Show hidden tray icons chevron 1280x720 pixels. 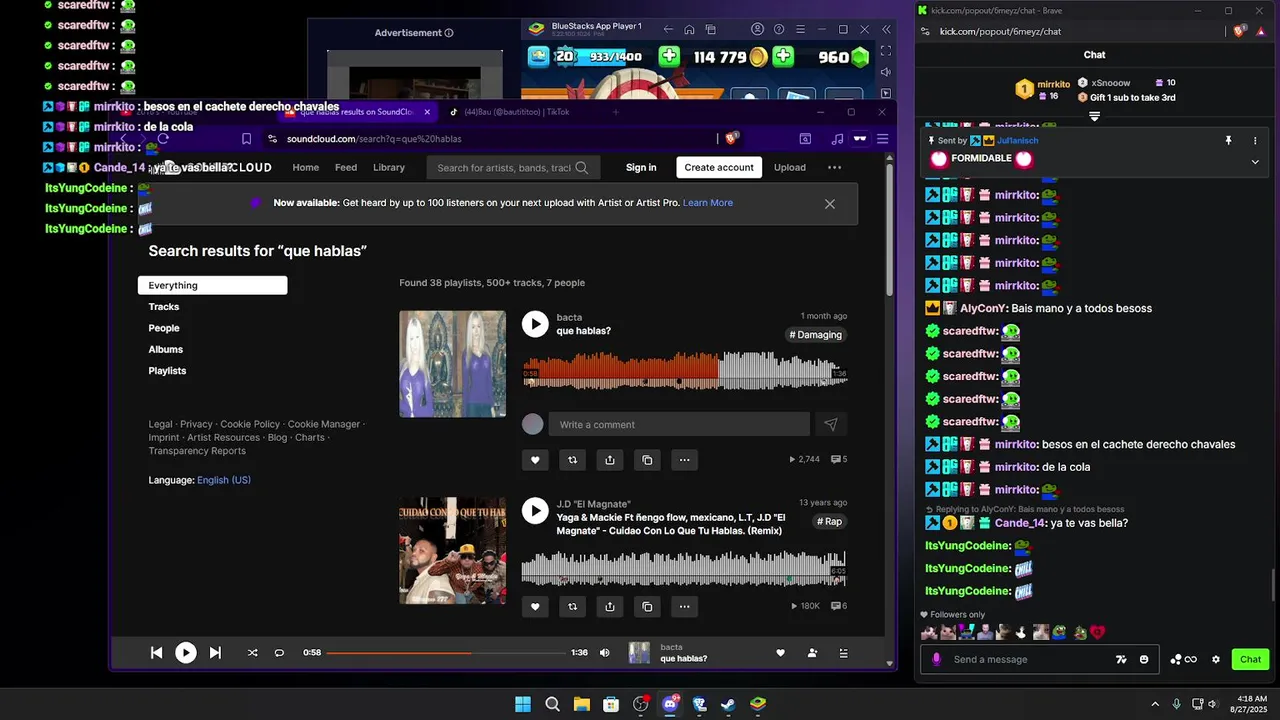[x=1155, y=704]
